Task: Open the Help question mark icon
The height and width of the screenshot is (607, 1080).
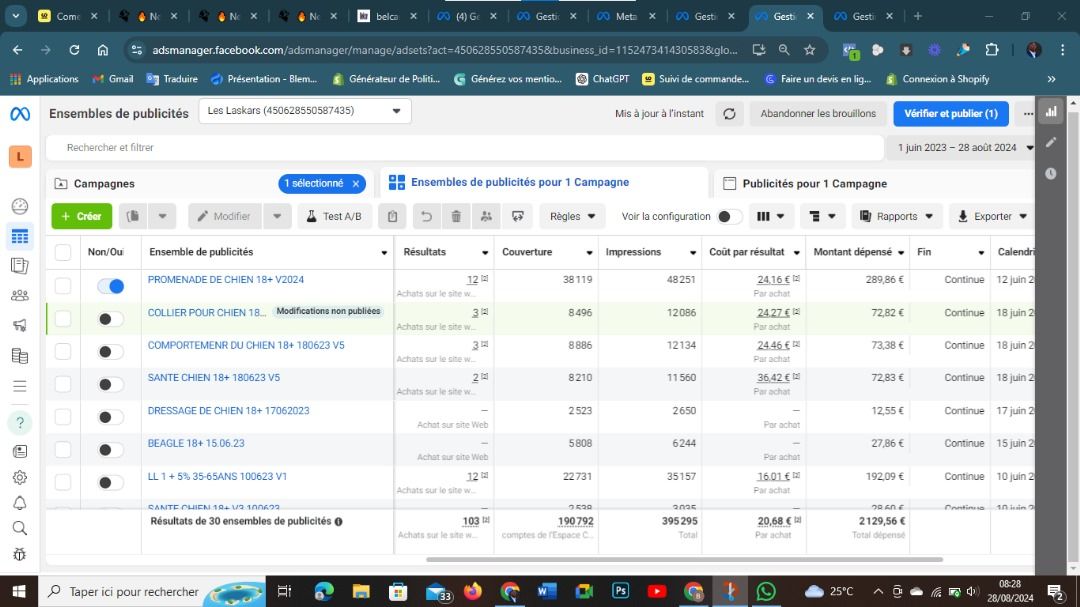Action: 20,422
